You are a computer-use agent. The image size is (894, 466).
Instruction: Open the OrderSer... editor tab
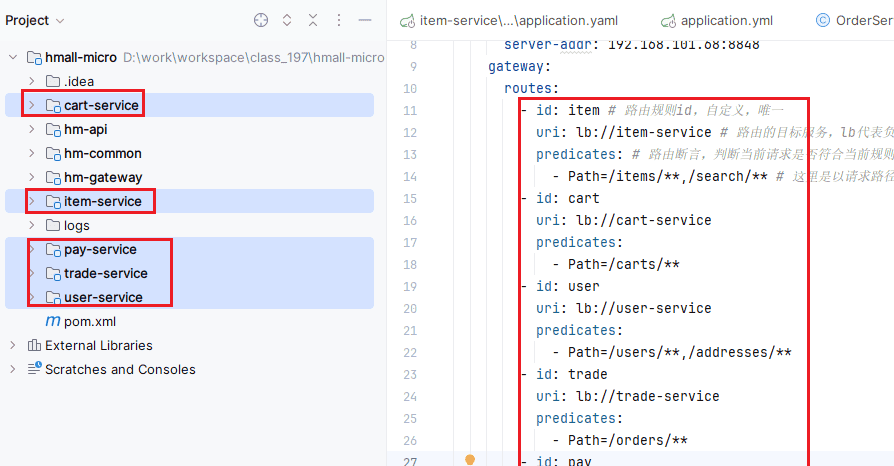[853, 20]
